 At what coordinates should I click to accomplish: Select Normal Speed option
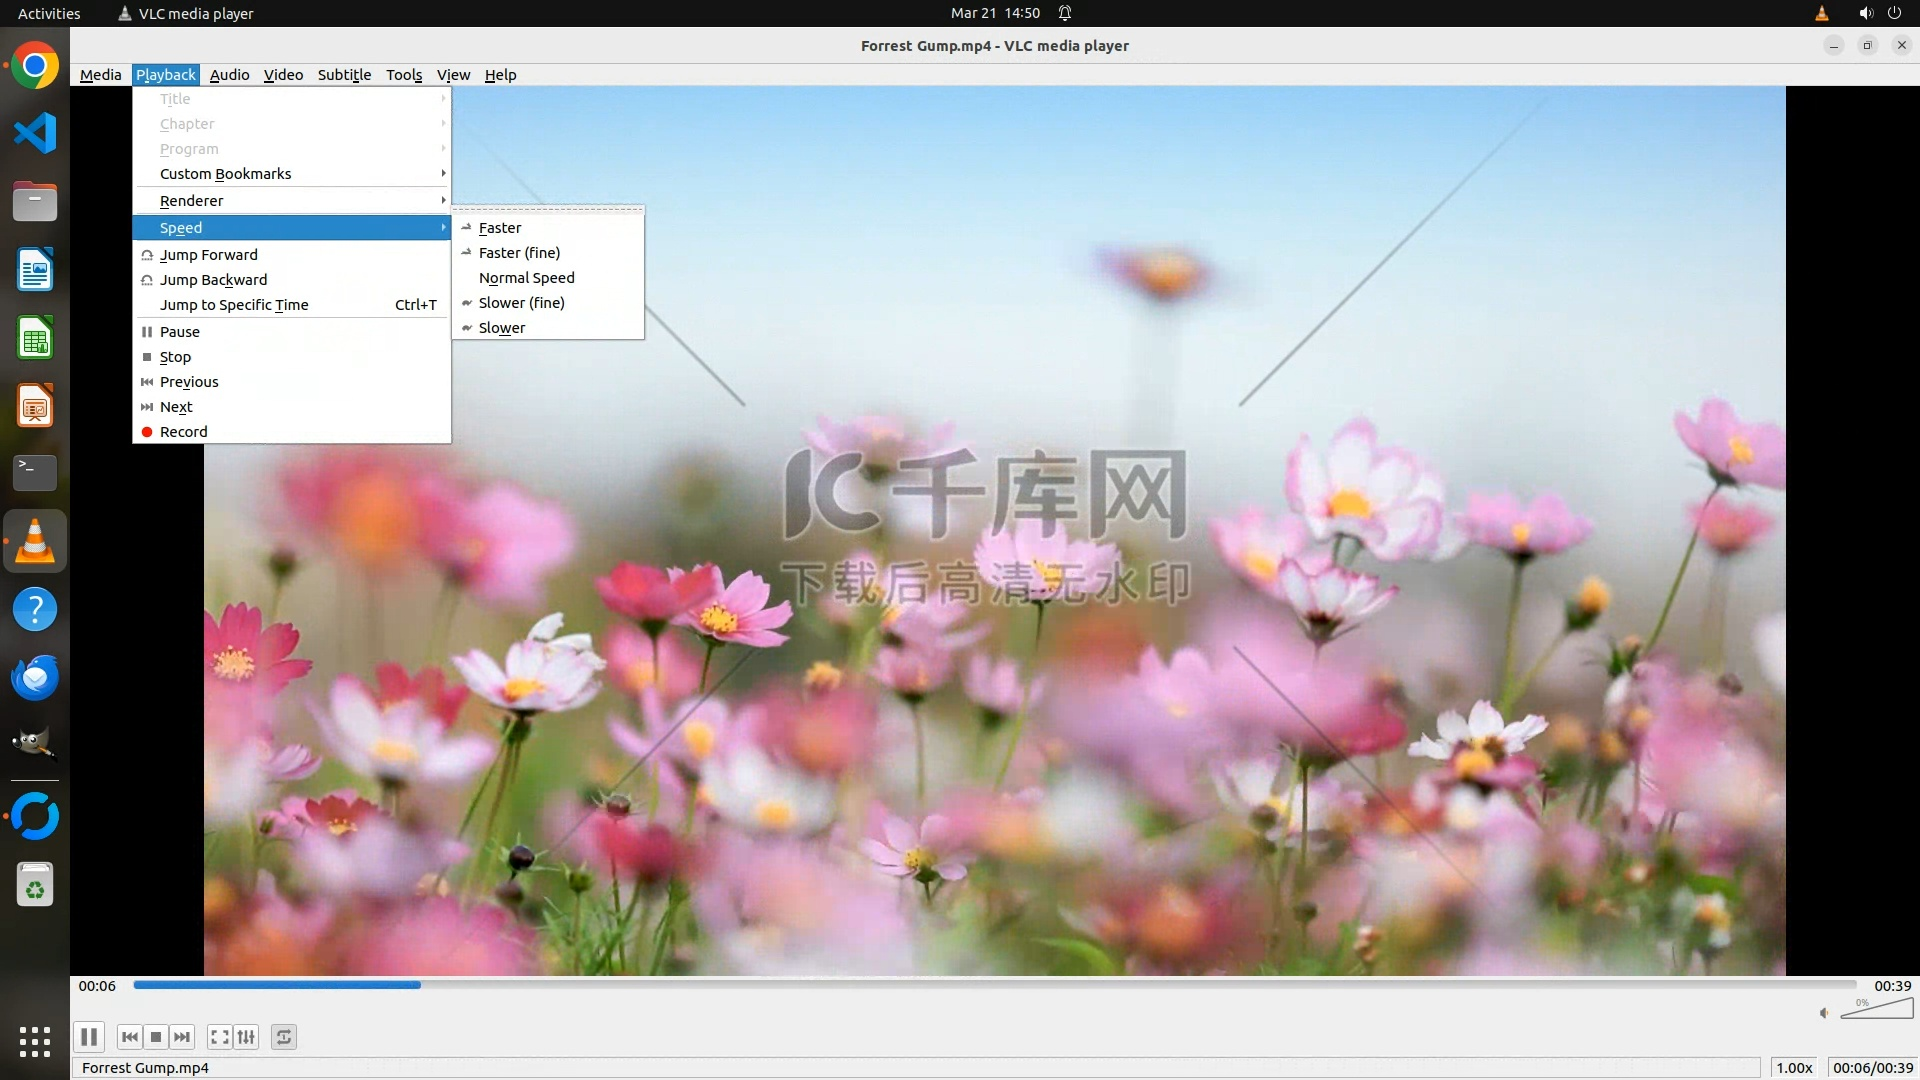527,278
